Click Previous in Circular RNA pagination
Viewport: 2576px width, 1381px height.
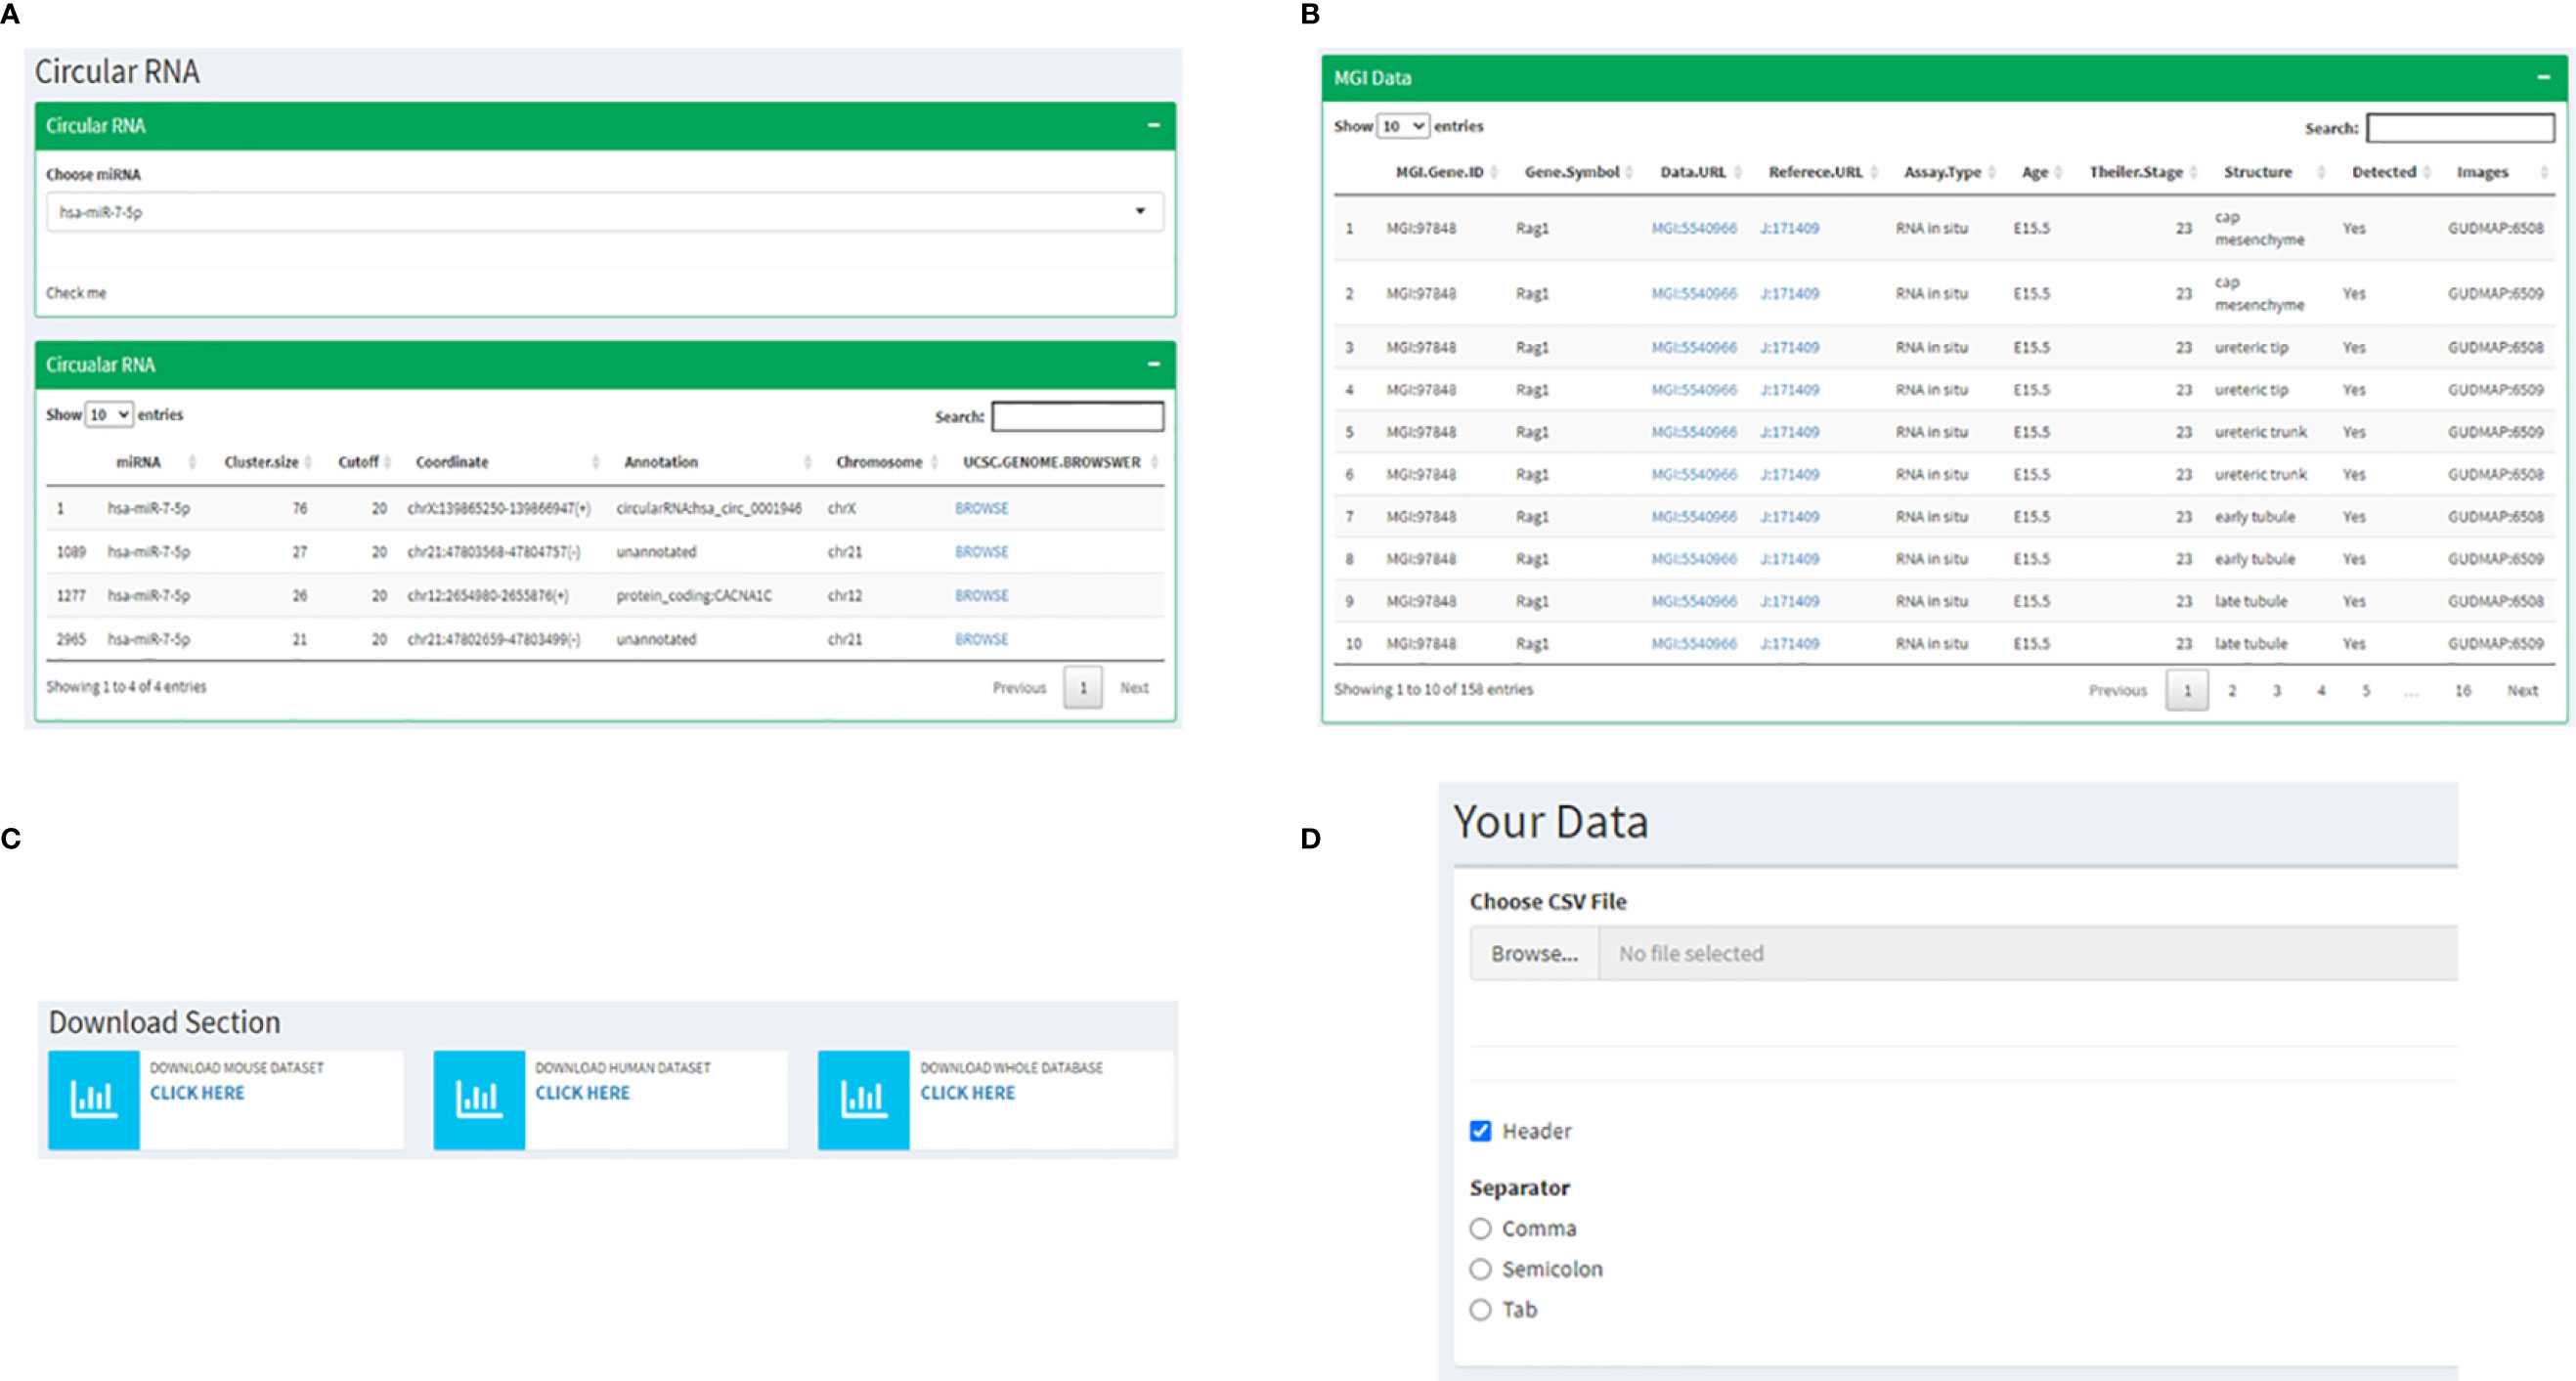point(1019,688)
